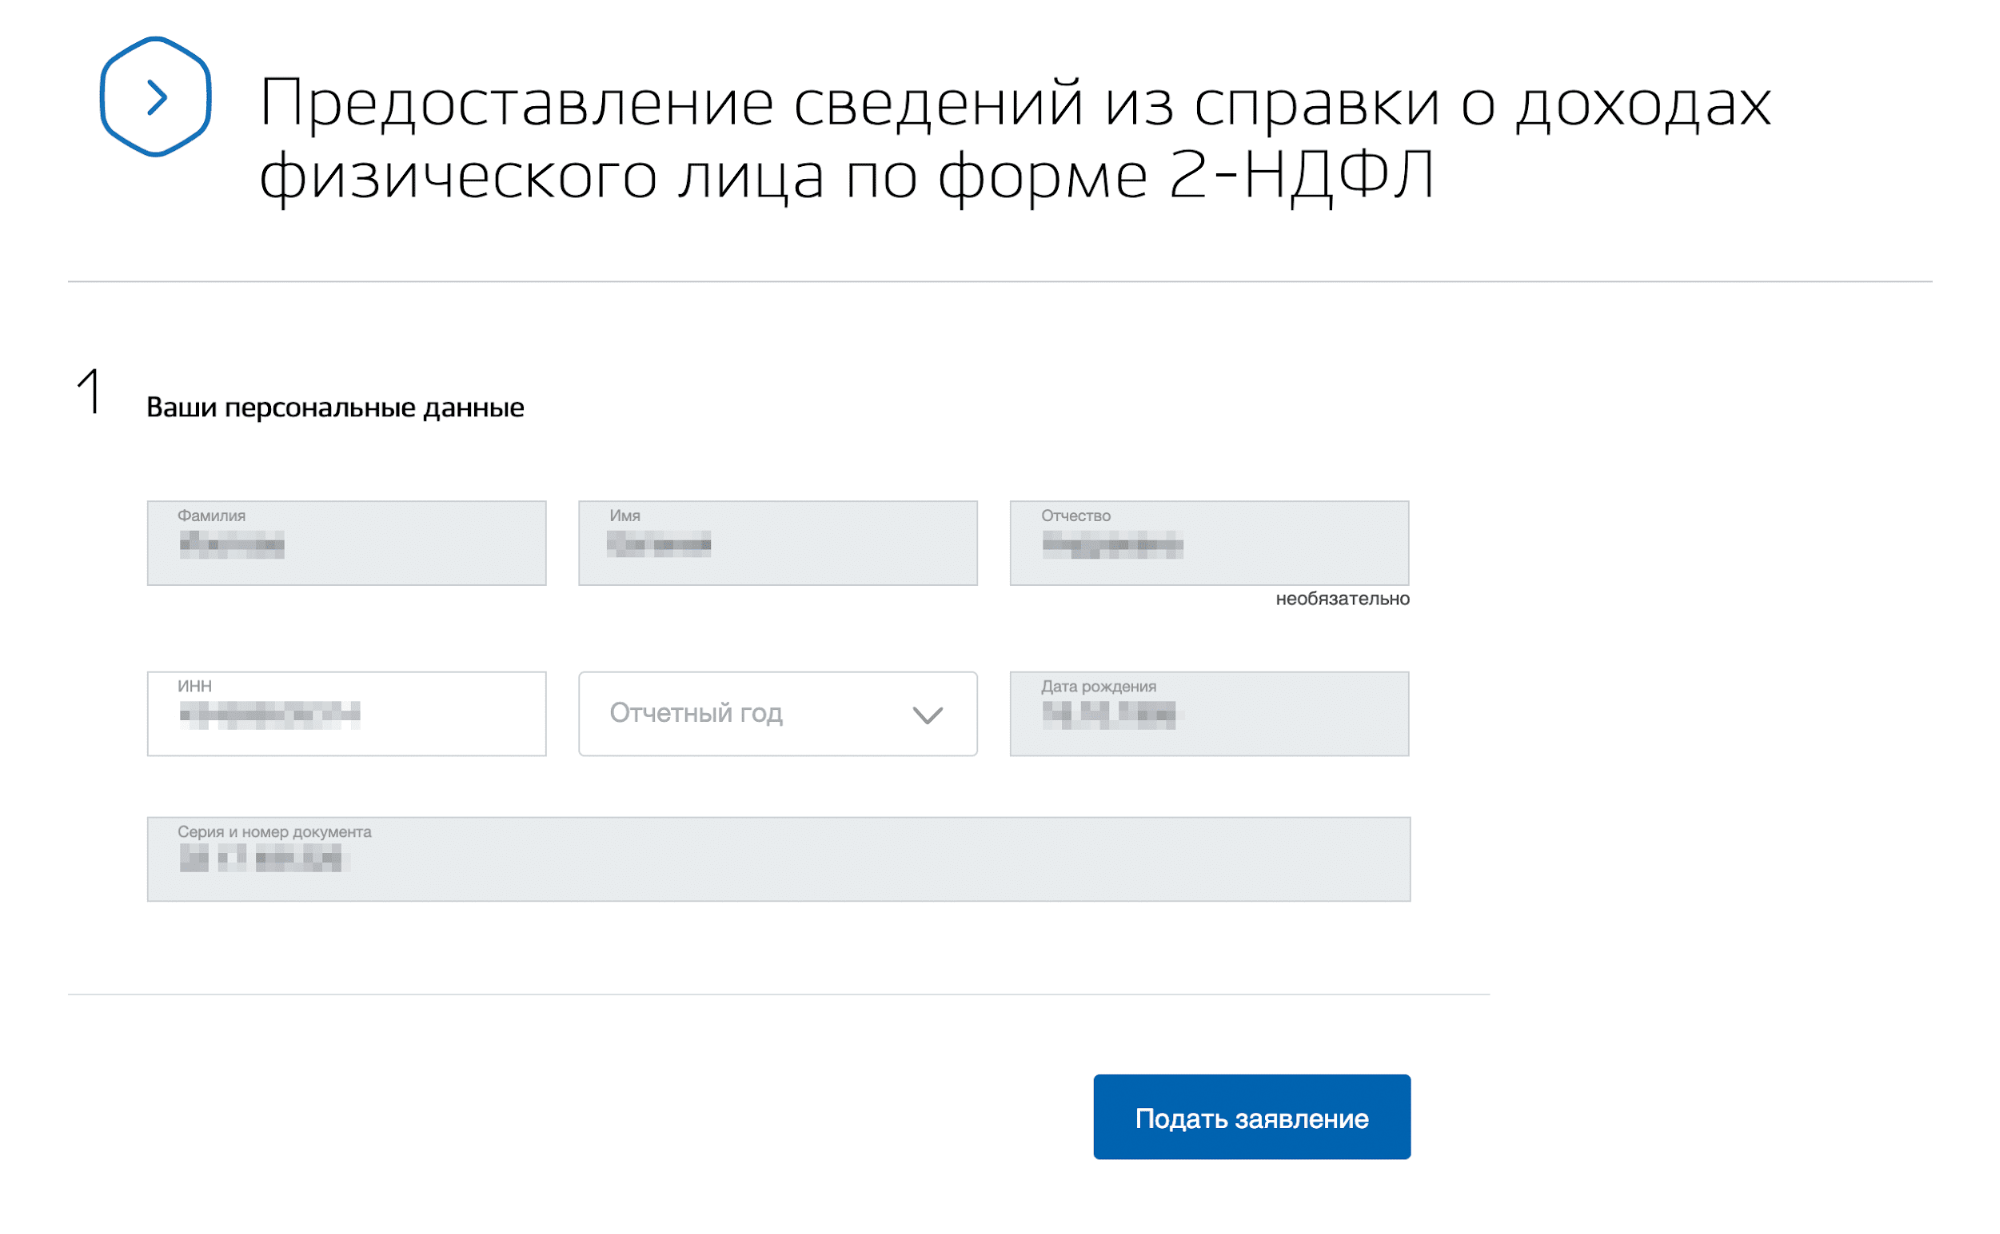This screenshot has height=1234, width=2000.
Task: Click the small 'Имя' field label
Action: click(x=625, y=516)
